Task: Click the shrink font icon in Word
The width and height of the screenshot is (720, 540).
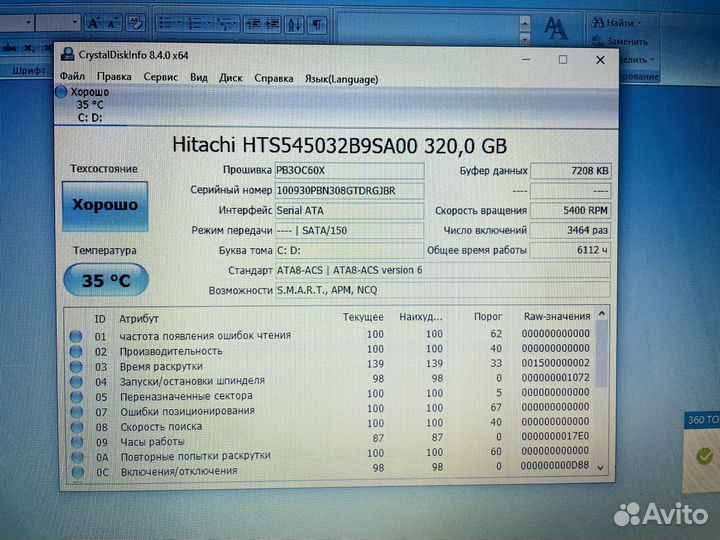Action: (x=112, y=23)
